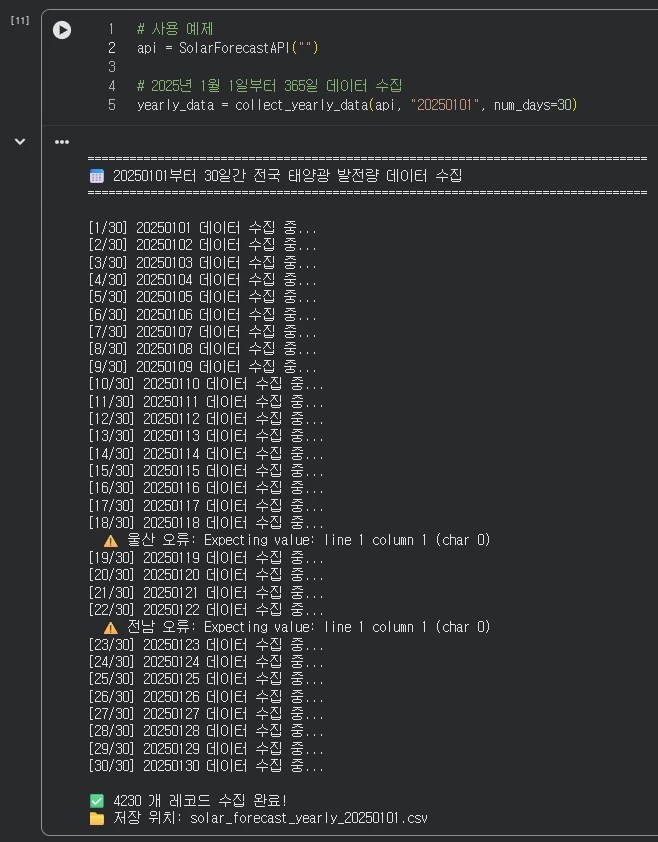This screenshot has height=842, width=658.
Task: Click output row [4/30] 20250104
Action: [x=203, y=280]
